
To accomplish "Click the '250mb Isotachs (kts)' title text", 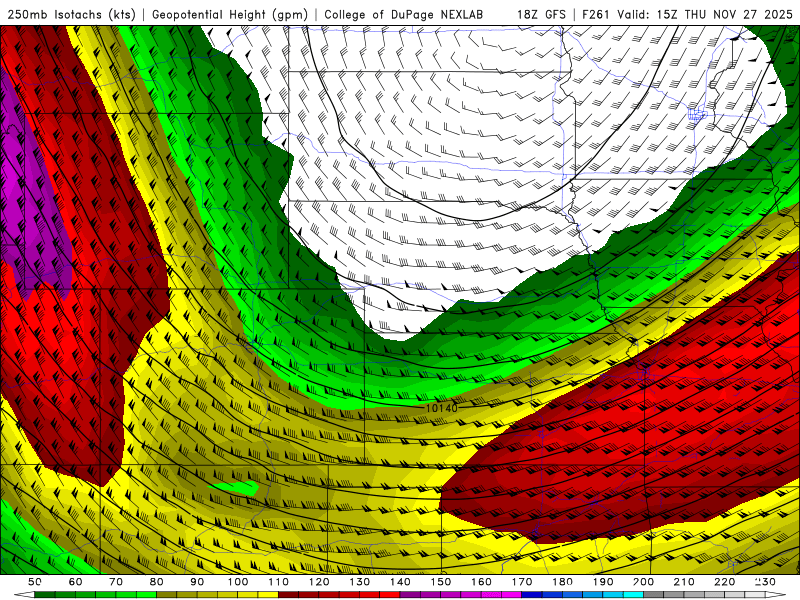I will pos(72,15).
